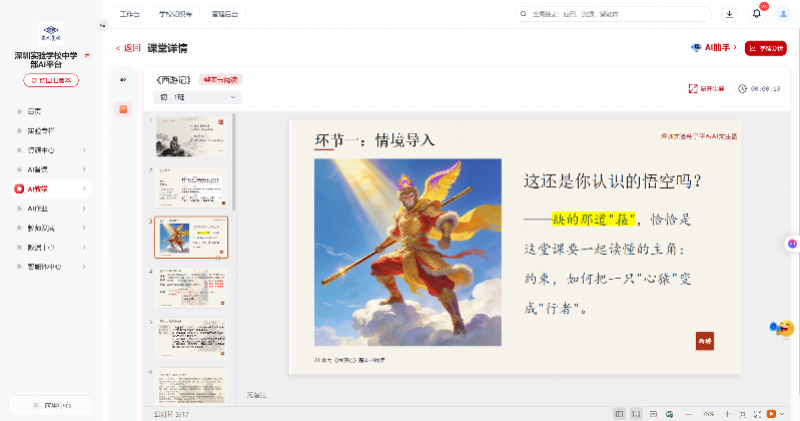Click the 75% zoom level value
800x421 pixels.
(x=708, y=414)
